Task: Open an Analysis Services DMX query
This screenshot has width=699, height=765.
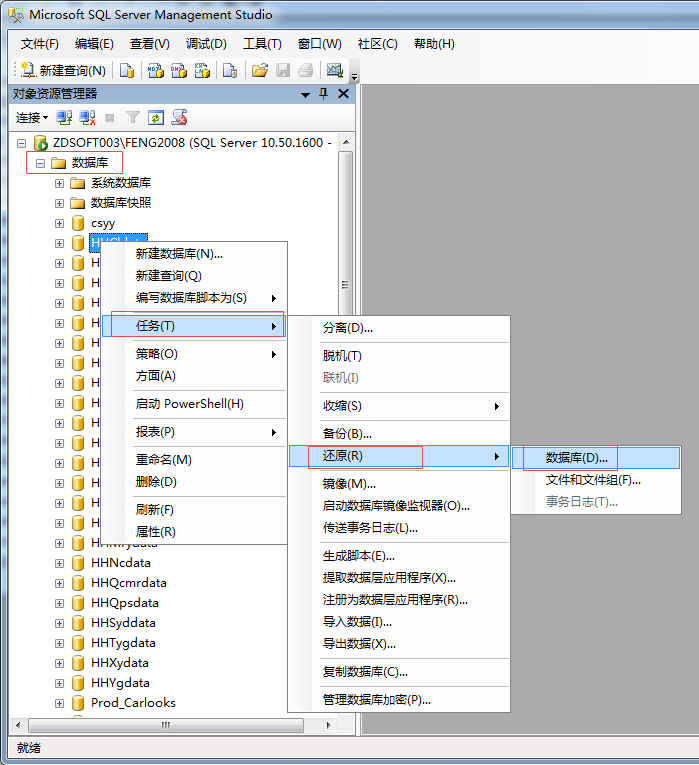Action: click(179, 71)
